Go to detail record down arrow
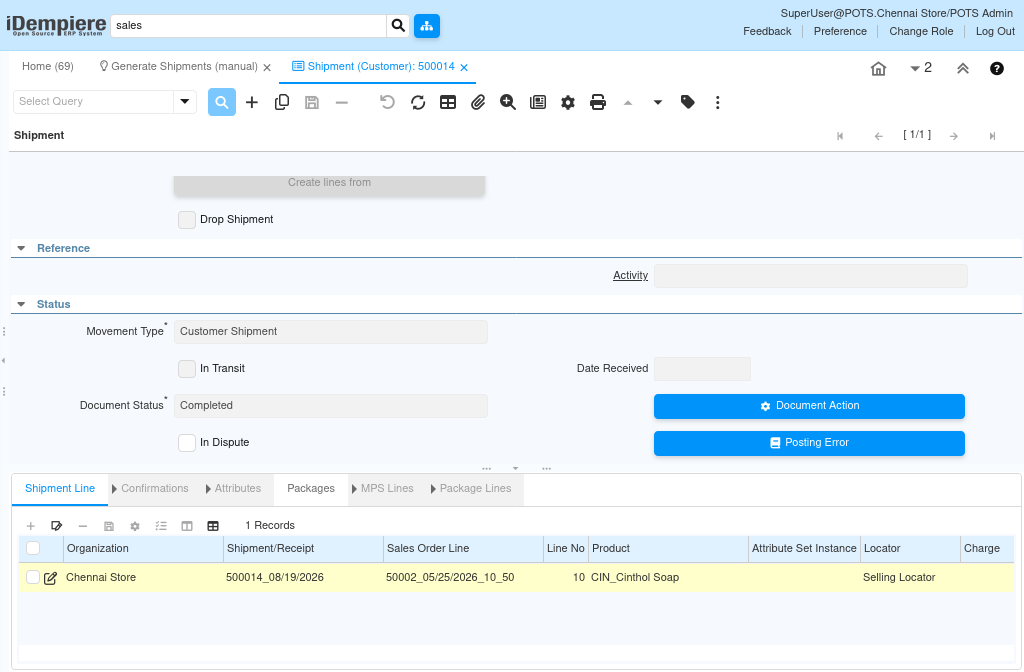This screenshot has height=672, width=1024. point(658,102)
